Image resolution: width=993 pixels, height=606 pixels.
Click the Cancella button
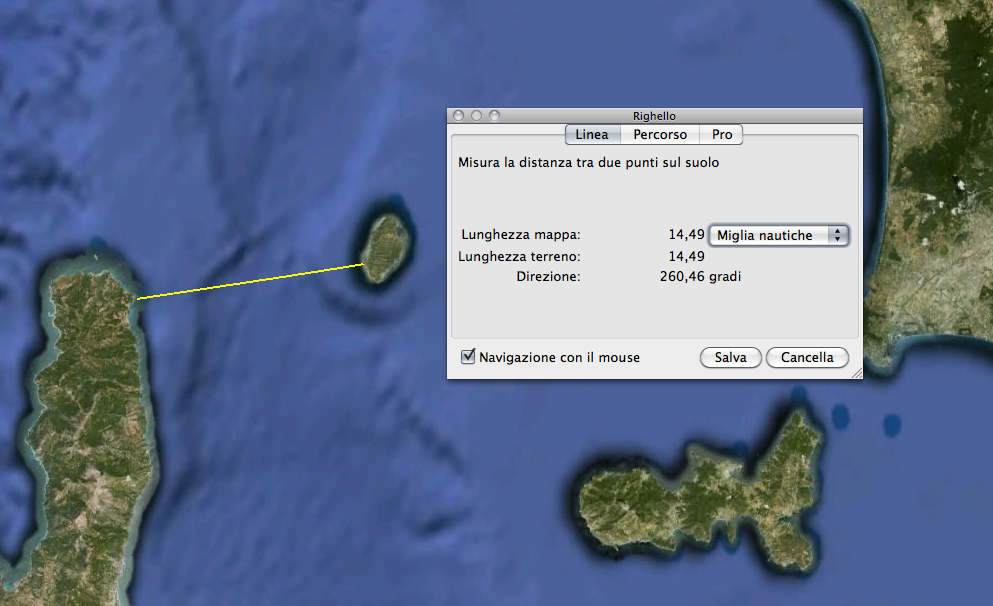(807, 357)
